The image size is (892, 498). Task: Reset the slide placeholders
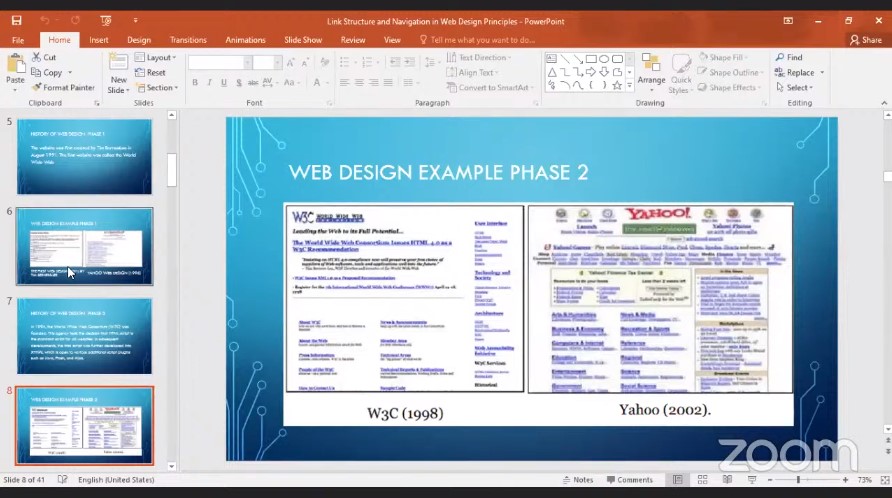[150, 72]
